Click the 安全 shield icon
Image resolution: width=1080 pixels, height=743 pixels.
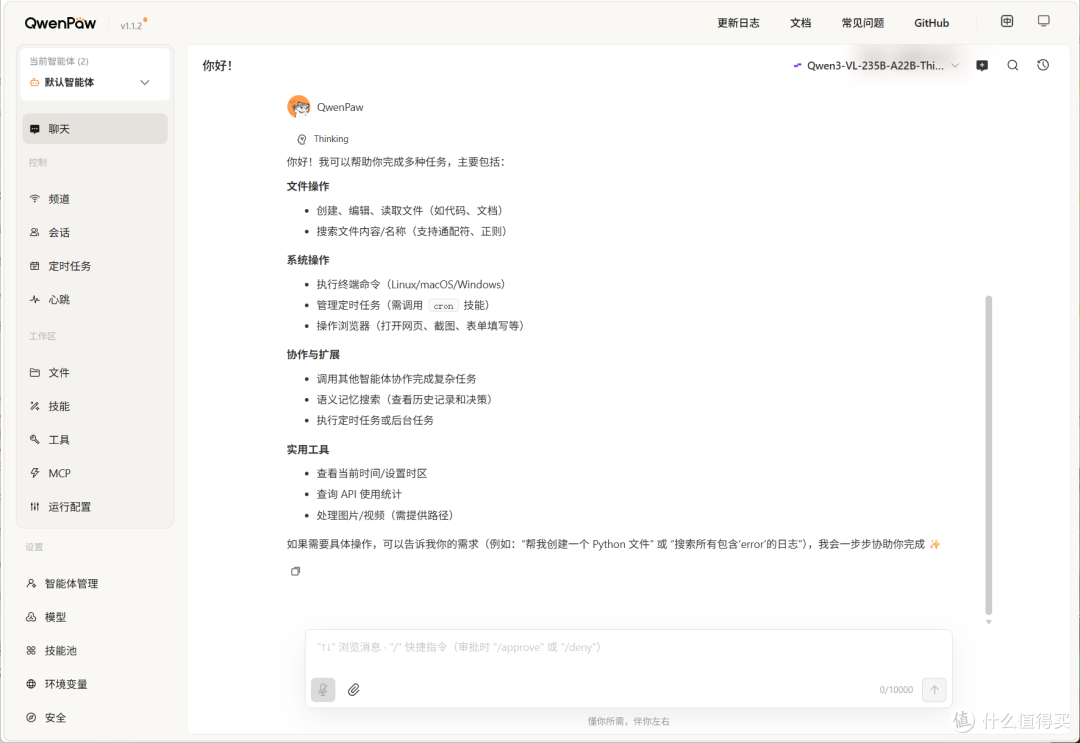pyautogui.click(x=31, y=718)
